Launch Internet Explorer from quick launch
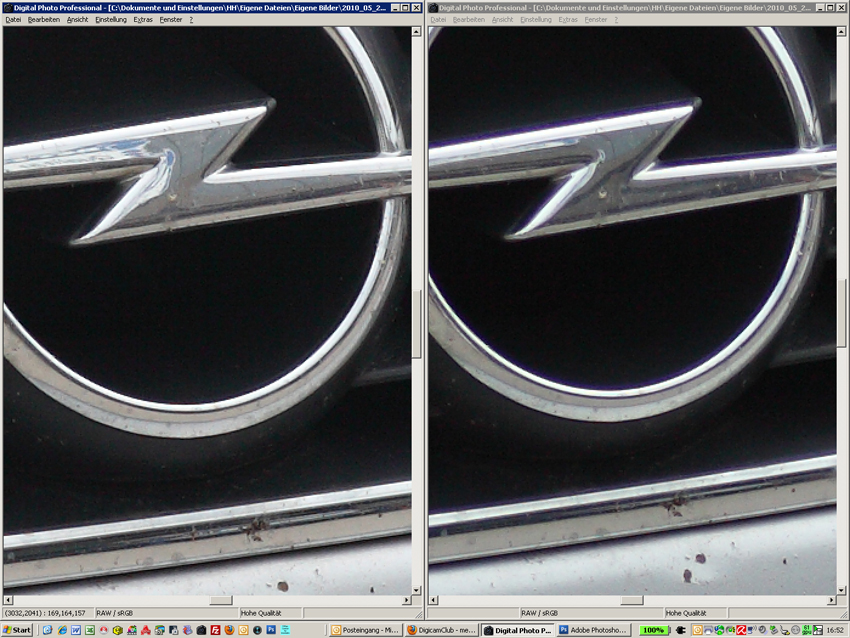850x638 pixels. (62, 630)
